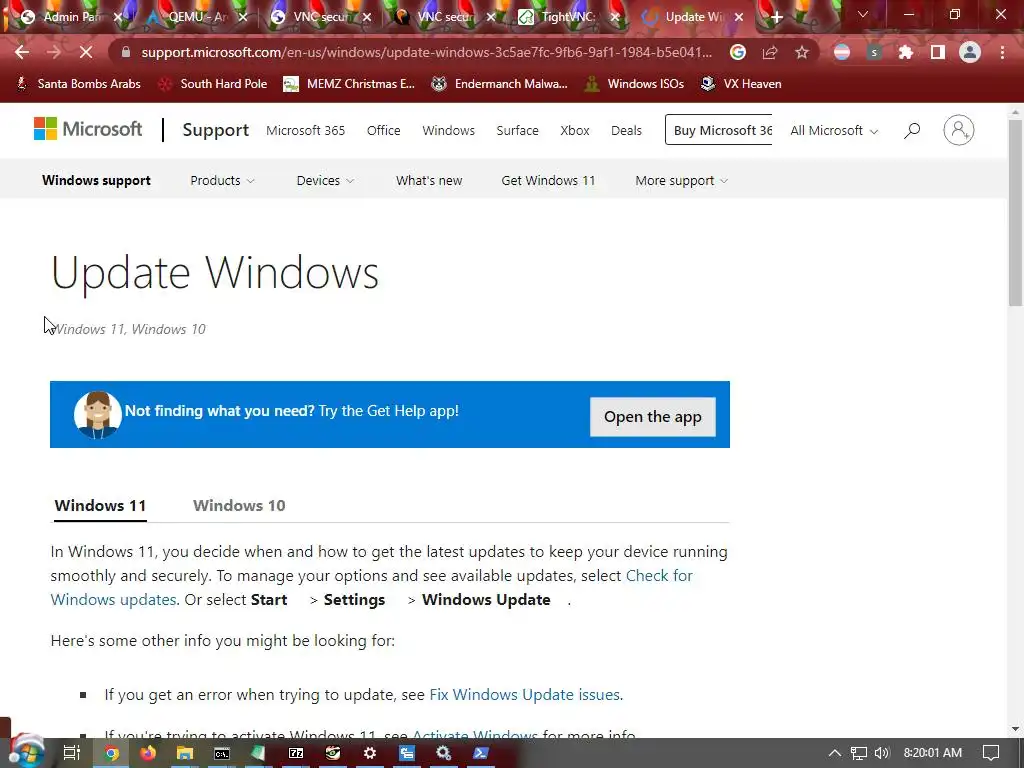Open the Google icon in address bar

(738, 52)
